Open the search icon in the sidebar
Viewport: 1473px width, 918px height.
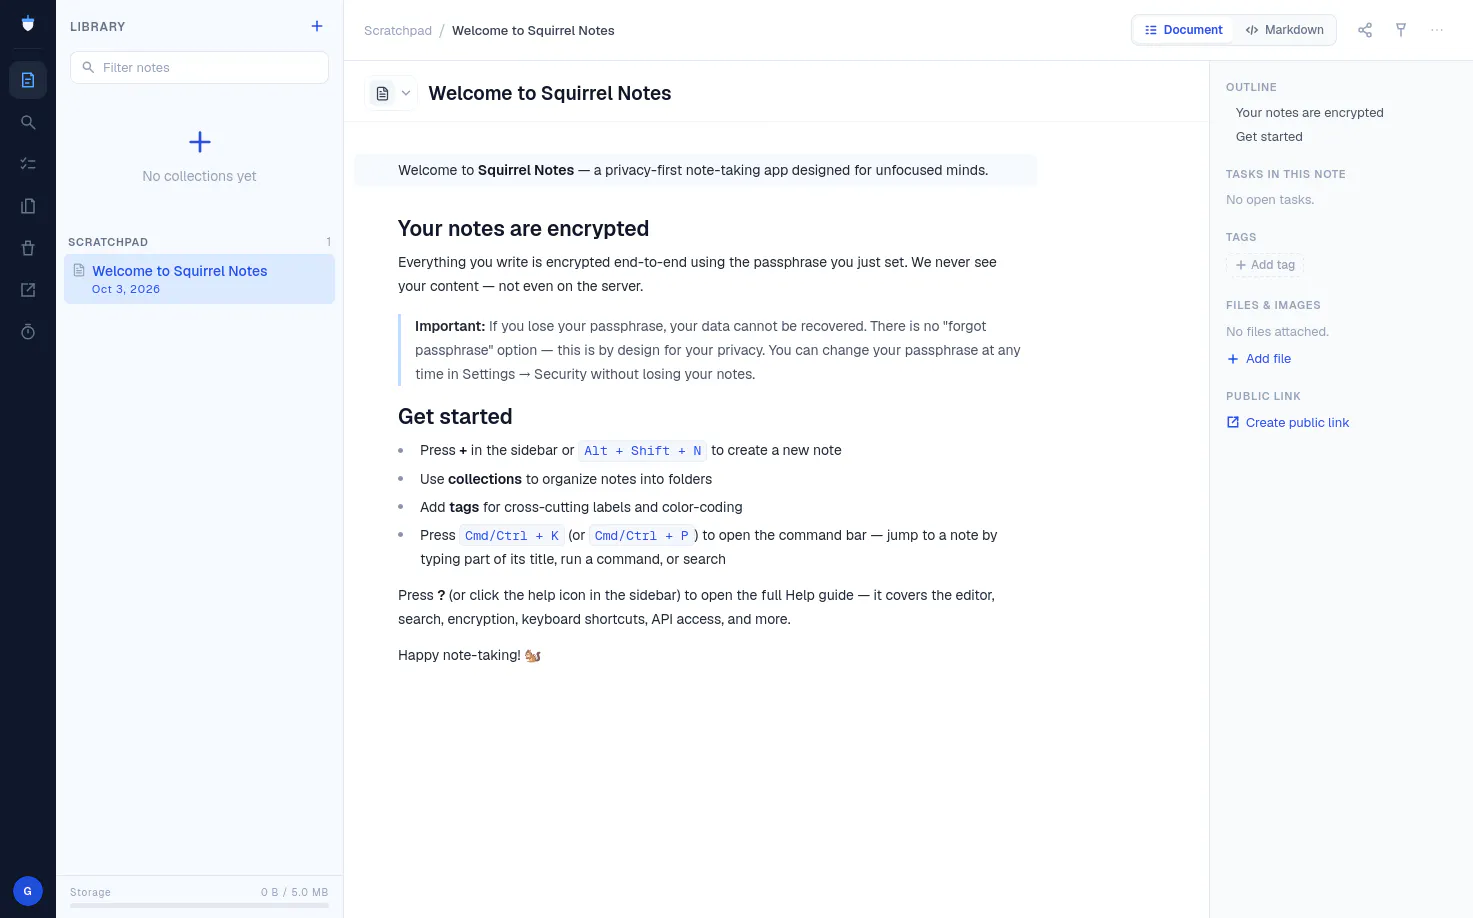point(28,122)
